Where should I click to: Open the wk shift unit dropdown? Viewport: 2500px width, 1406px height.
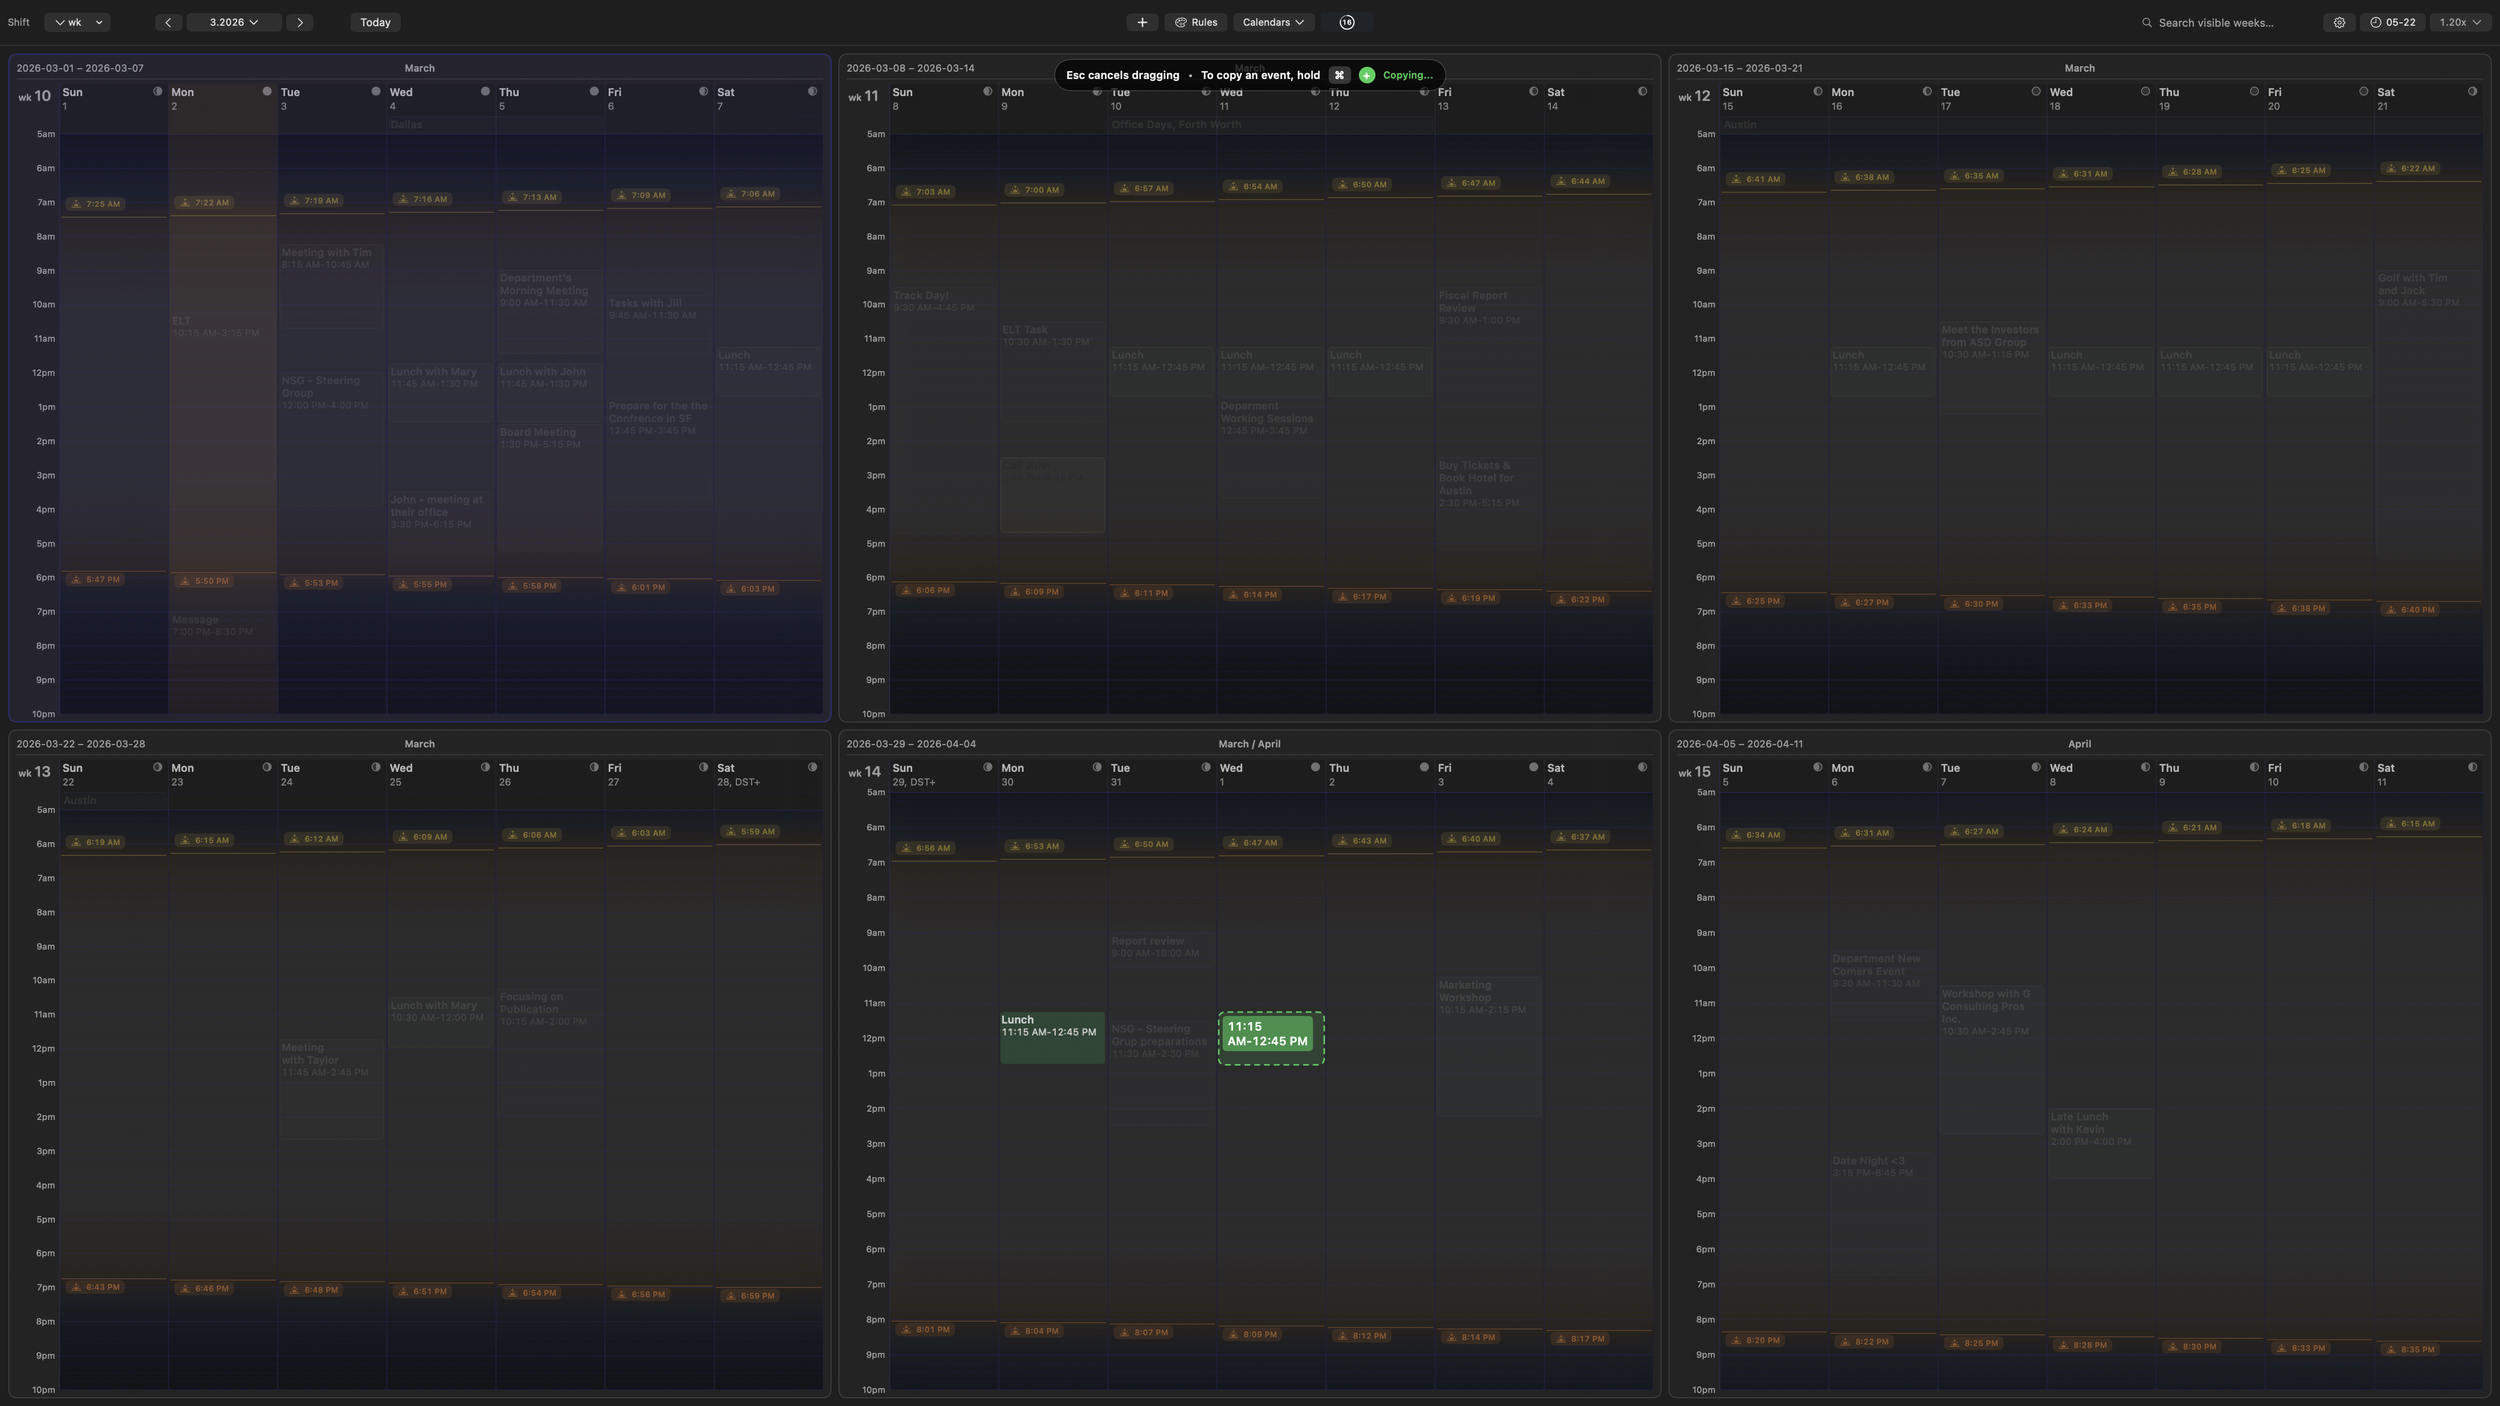[77, 22]
